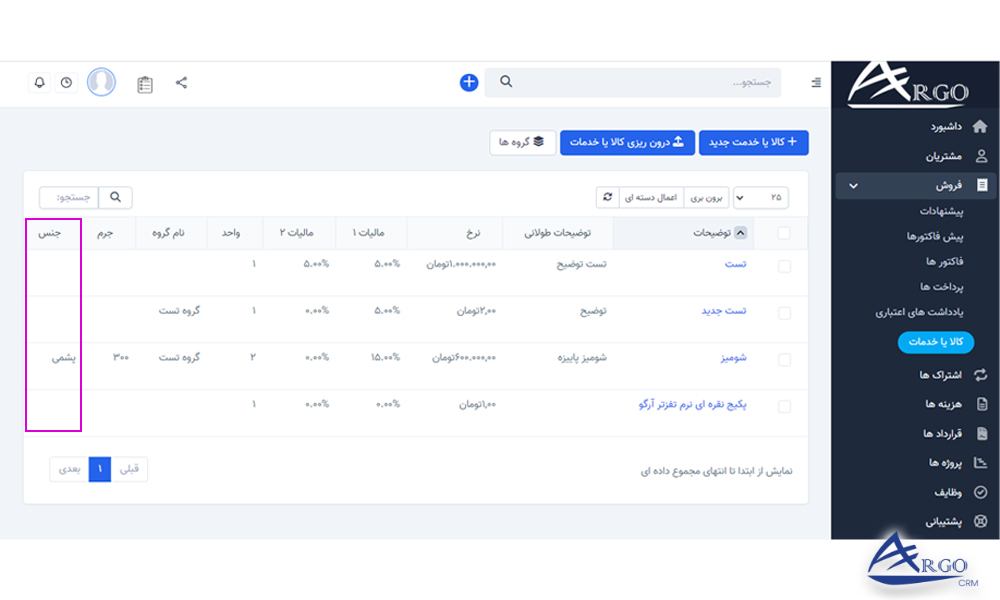Collapse the فروش submenu chevron

[x=854, y=186]
